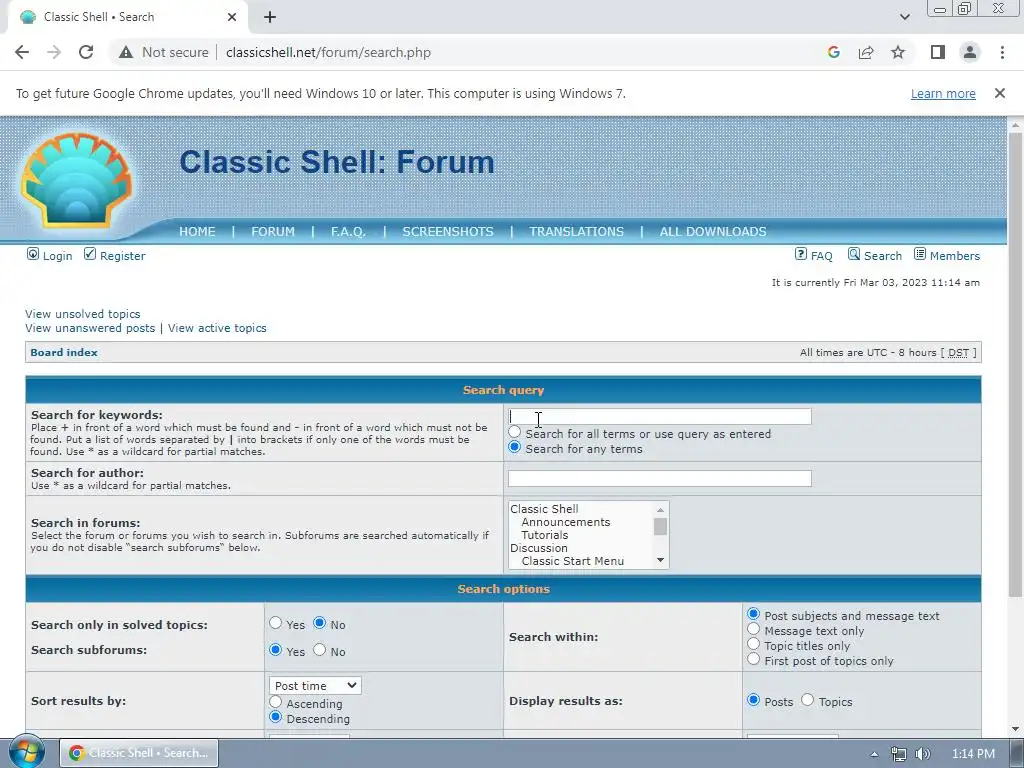Image resolution: width=1024 pixels, height=768 pixels.
Task: Click the browser back arrow
Action: (22, 52)
